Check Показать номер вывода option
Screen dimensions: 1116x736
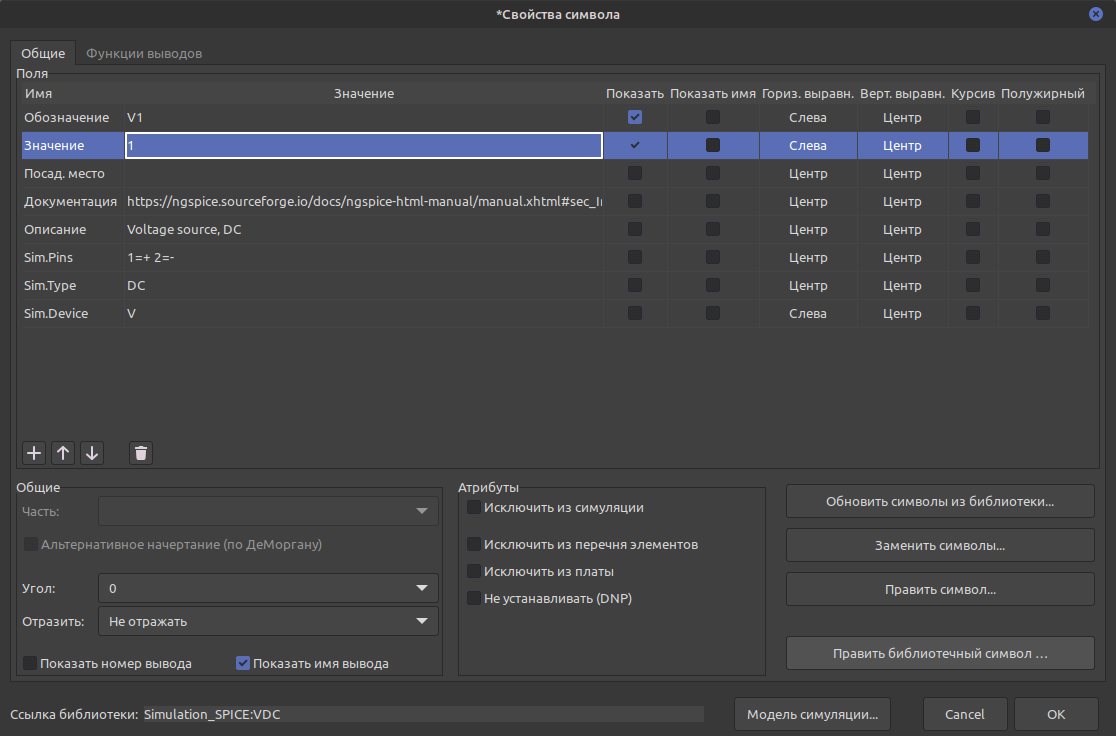(x=30, y=663)
